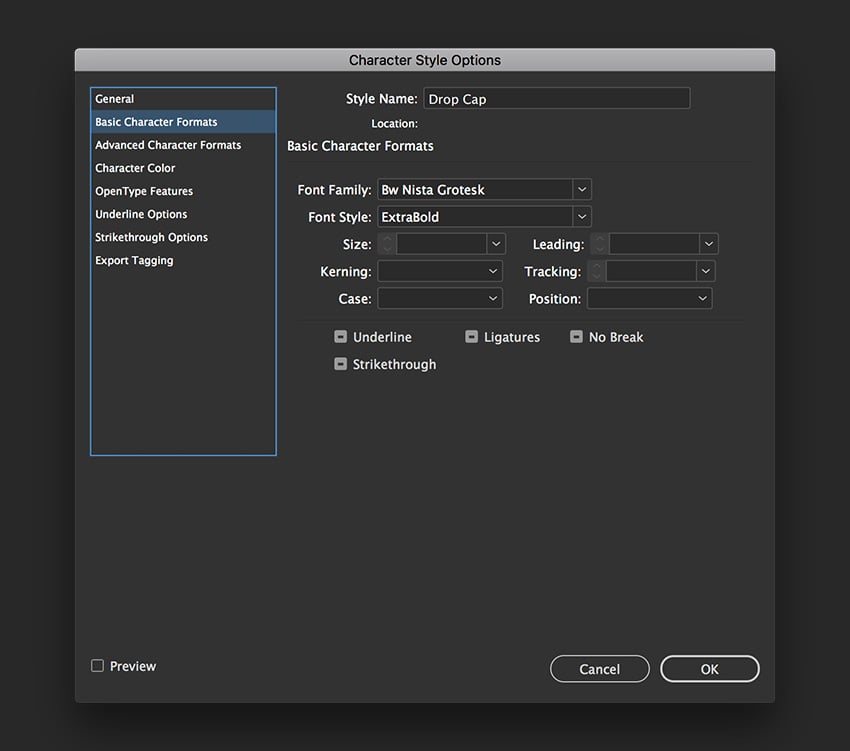Open the Font Family dropdown

582,189
